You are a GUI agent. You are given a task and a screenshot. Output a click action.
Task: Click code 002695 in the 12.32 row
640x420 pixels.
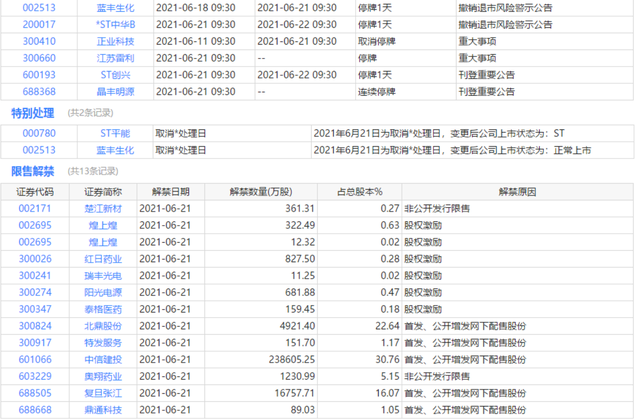(35, 242)
